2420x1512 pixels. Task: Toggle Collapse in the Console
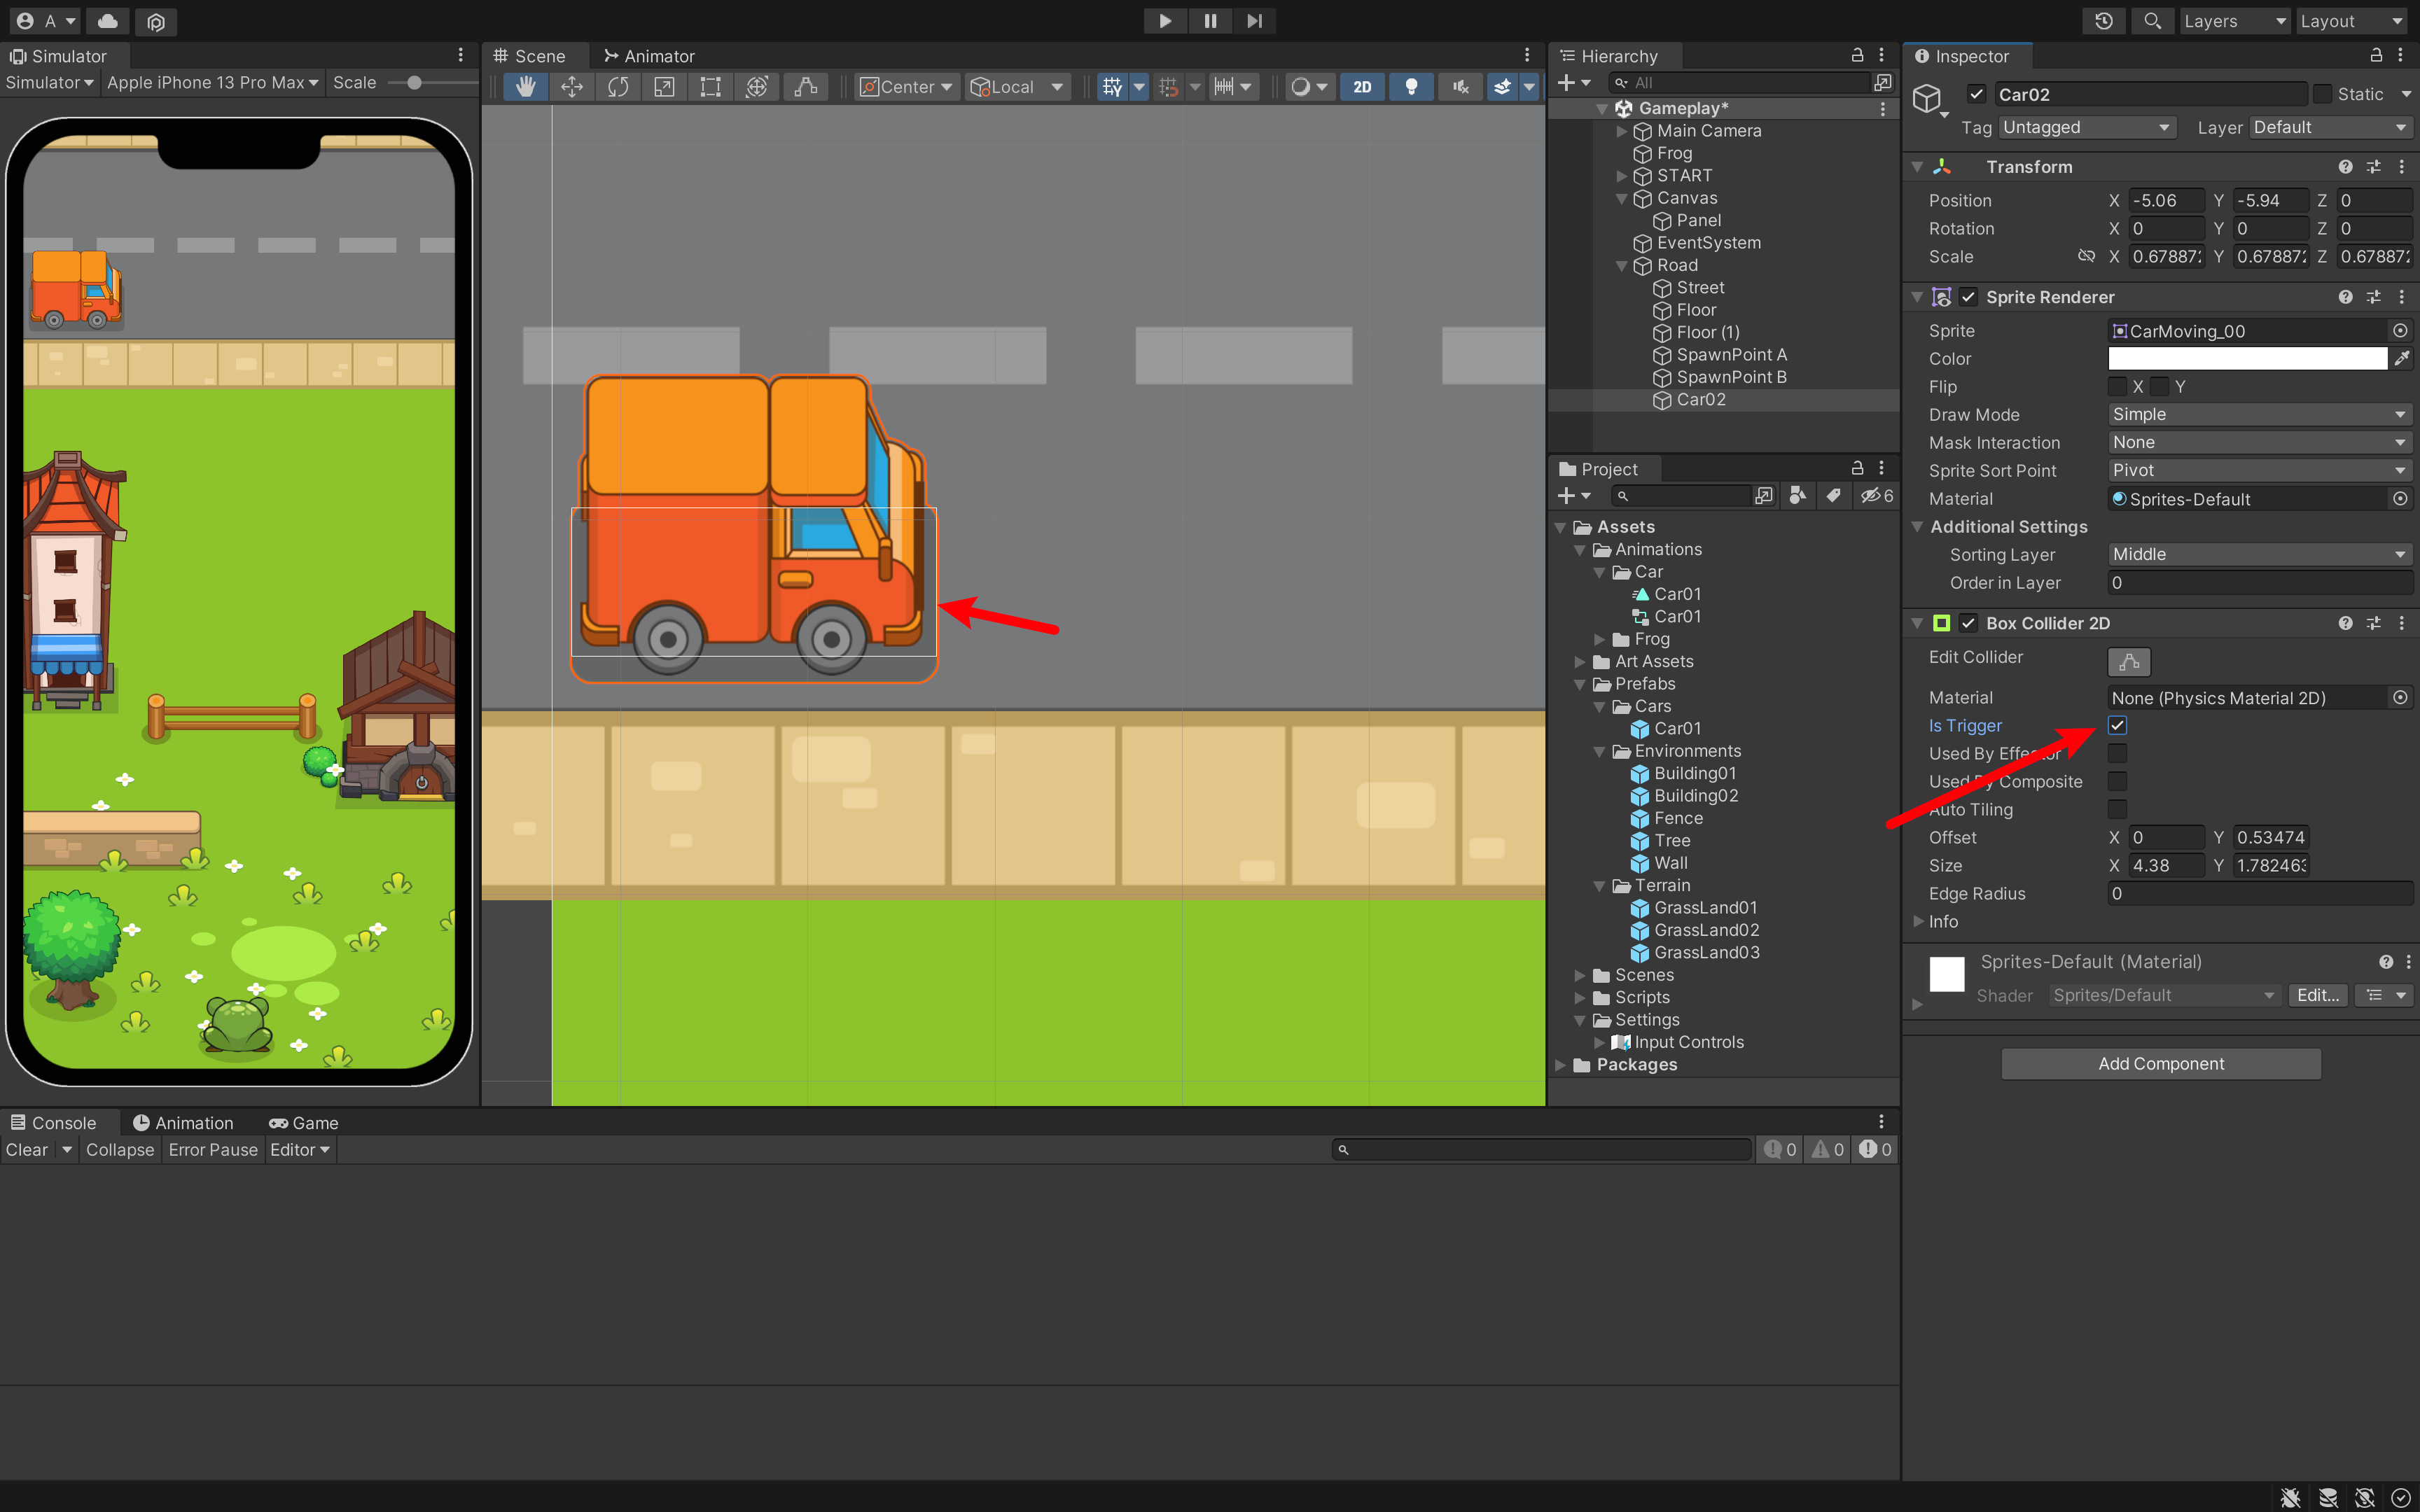pyautogui.click(x=120, y=1150)
